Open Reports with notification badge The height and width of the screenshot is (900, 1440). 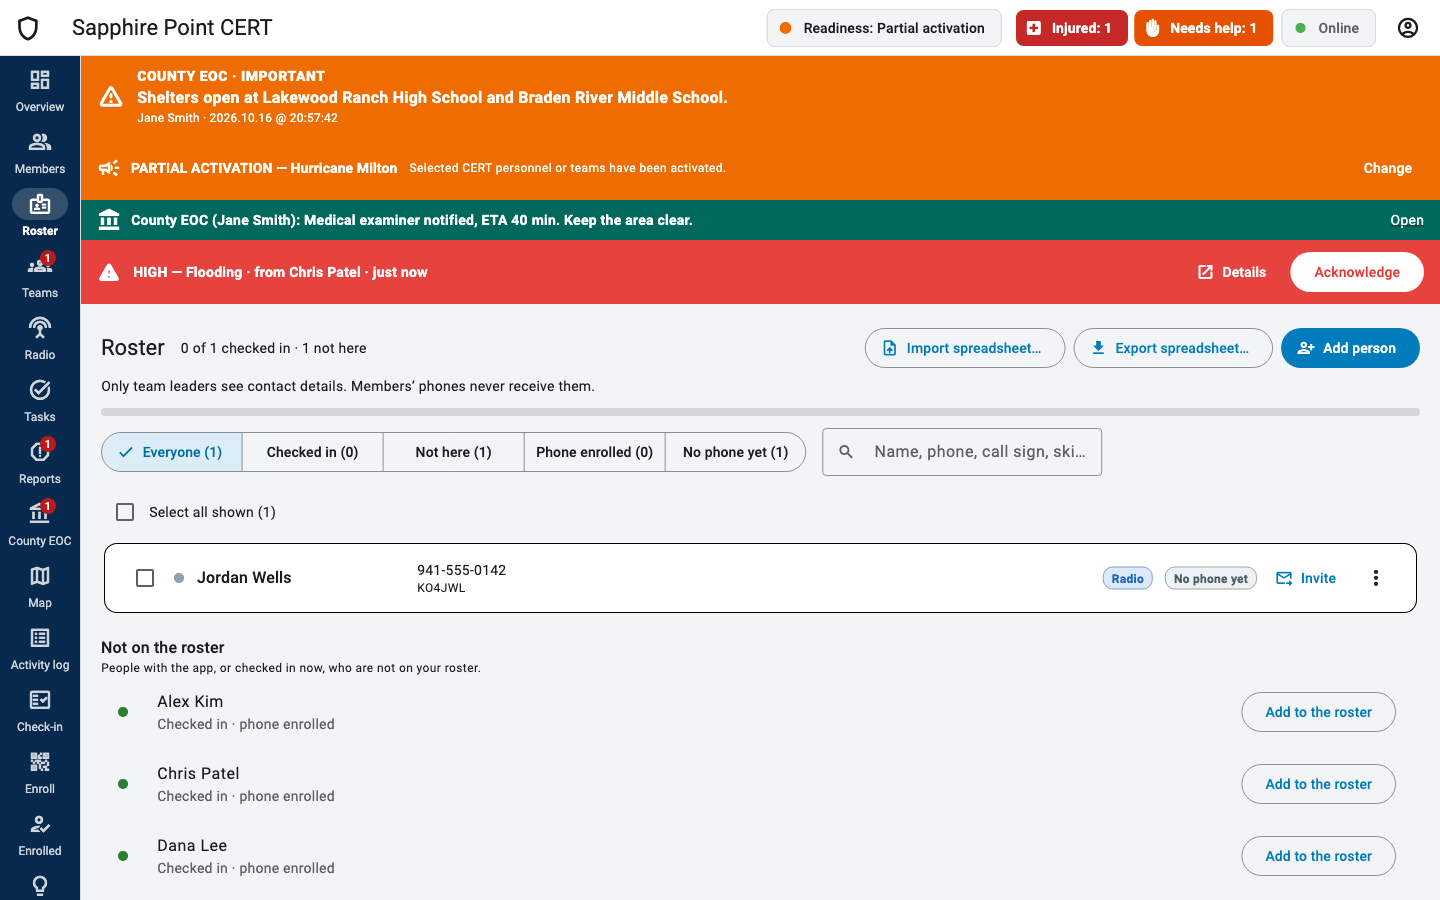tap(40, 463)
